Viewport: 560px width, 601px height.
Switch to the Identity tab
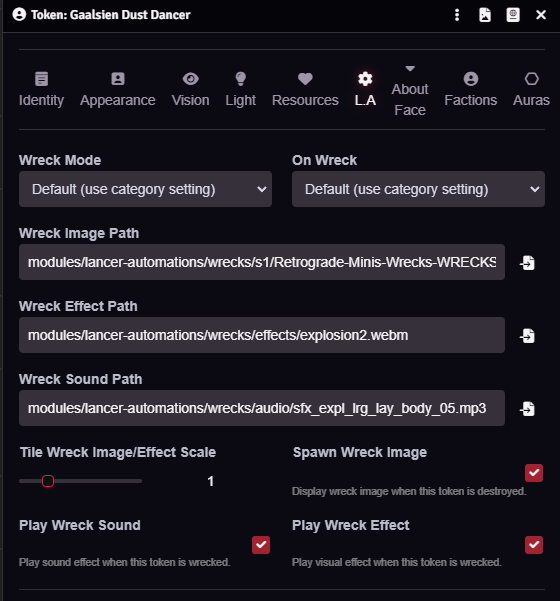tap(41, 89)
